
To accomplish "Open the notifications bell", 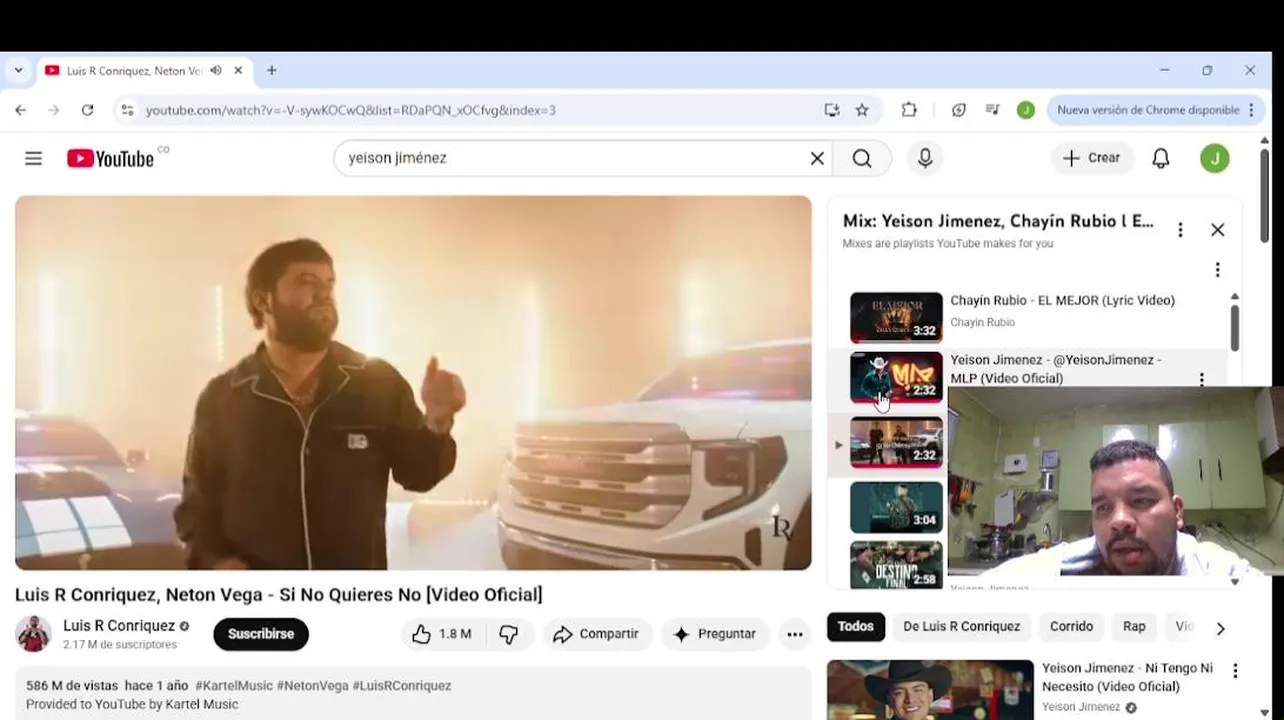I will (1161, 158).
